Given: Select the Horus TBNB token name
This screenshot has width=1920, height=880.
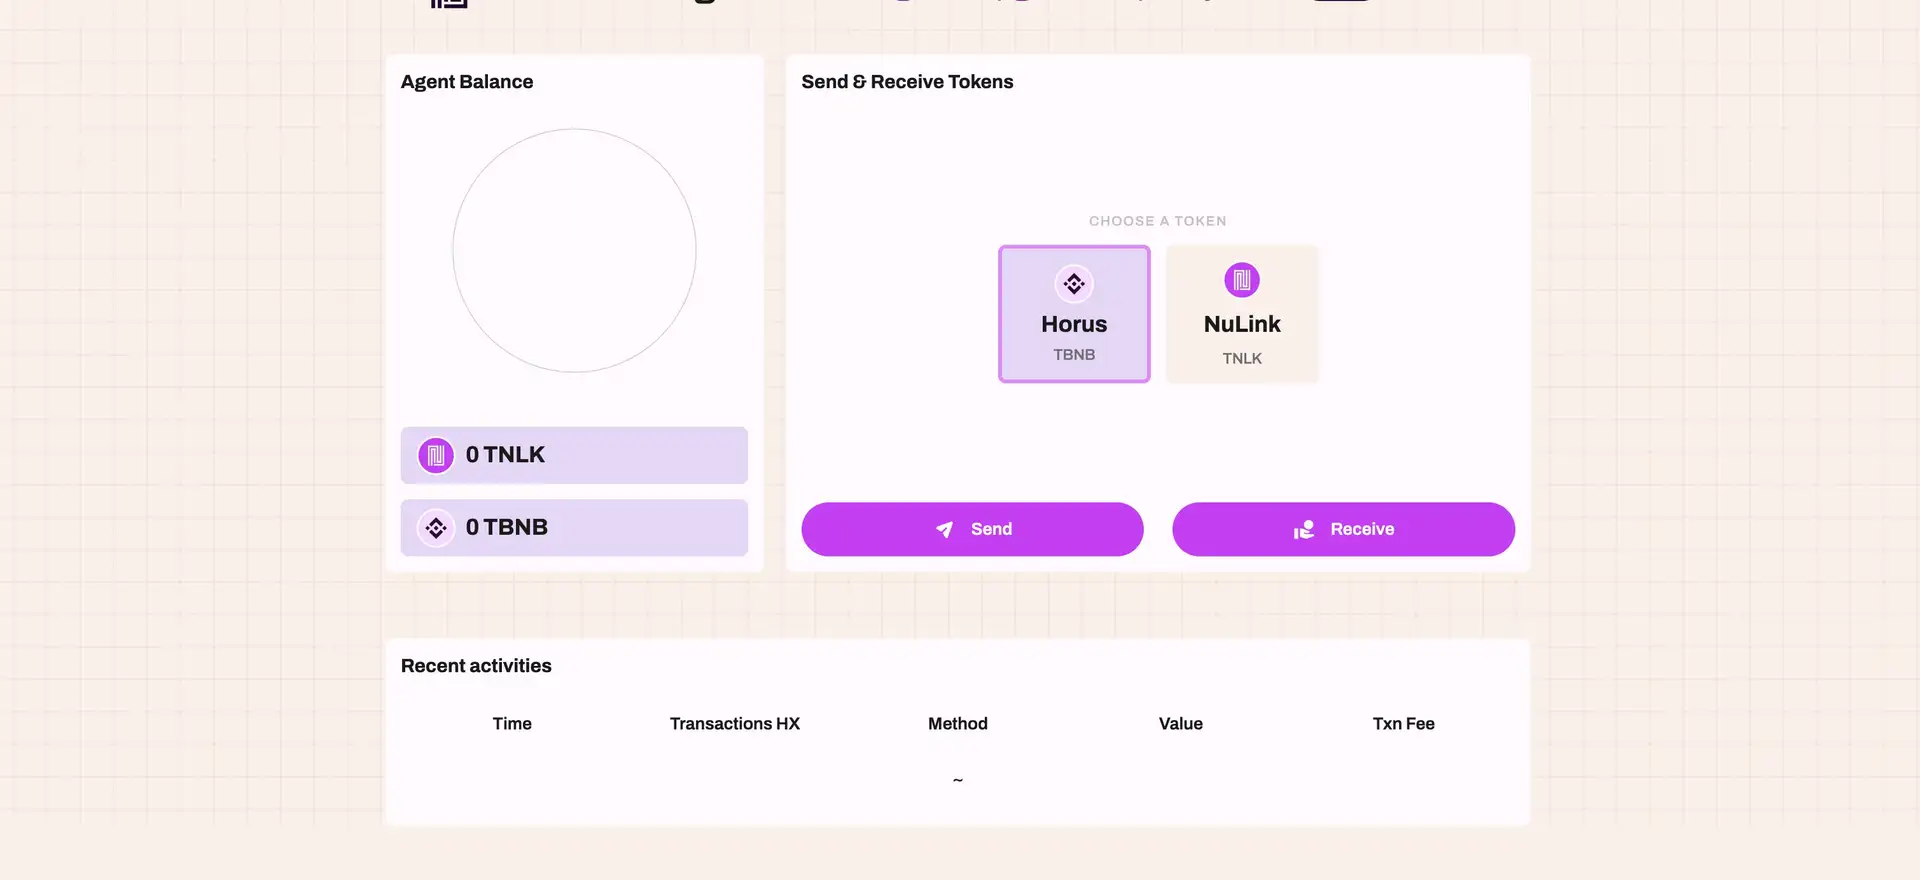Looking at the screenshot, I should coord(1074,324).
